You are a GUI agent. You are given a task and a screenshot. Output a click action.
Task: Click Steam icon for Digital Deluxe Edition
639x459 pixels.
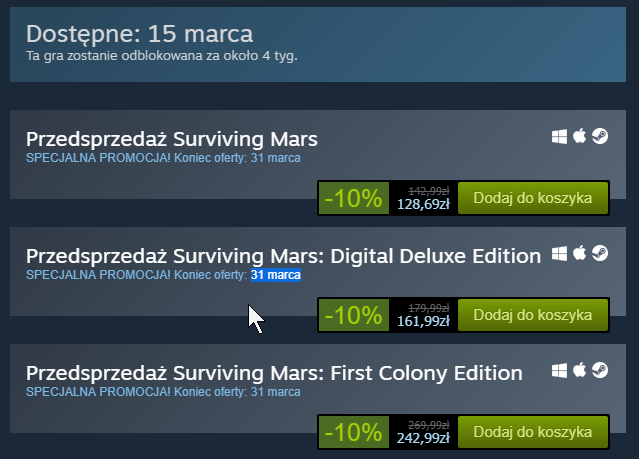click(x=599, y=254)
